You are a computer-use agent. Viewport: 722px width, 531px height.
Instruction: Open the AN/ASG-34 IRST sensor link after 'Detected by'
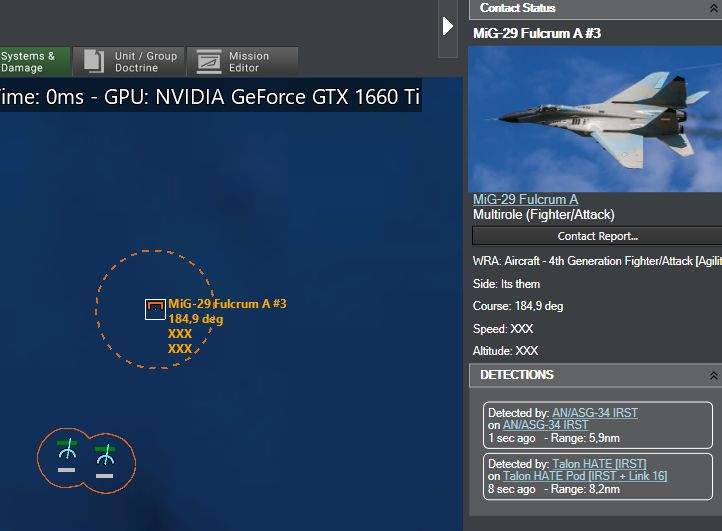coord(595,413)
